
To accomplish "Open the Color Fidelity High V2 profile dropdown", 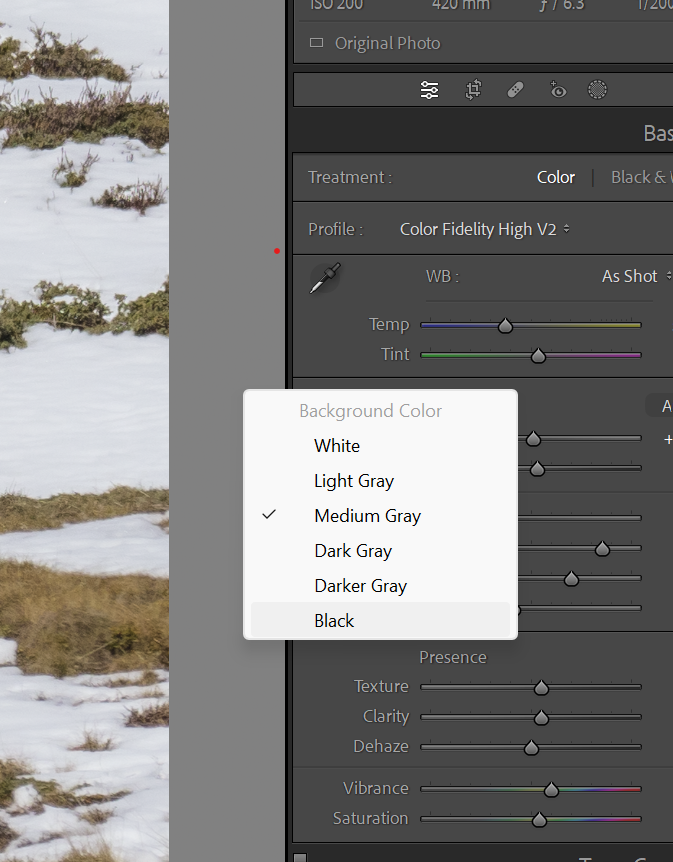I will click(x=484, y=229).
